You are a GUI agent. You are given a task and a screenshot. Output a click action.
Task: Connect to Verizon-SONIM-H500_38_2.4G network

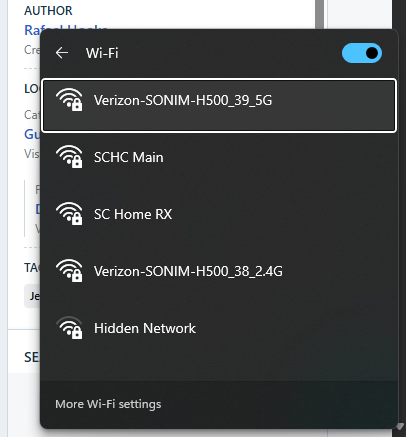pyautogui.click(x=219, y=271)
